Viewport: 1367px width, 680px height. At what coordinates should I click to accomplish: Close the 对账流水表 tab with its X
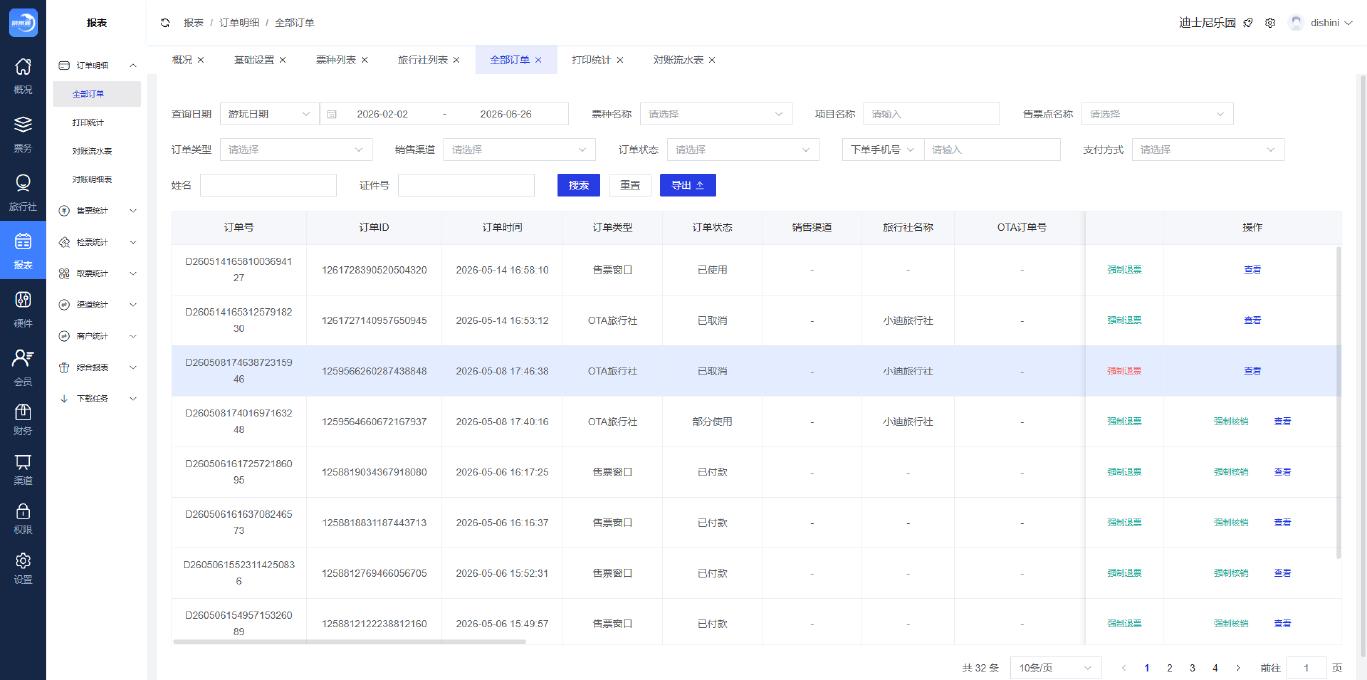tap(712, 60)
